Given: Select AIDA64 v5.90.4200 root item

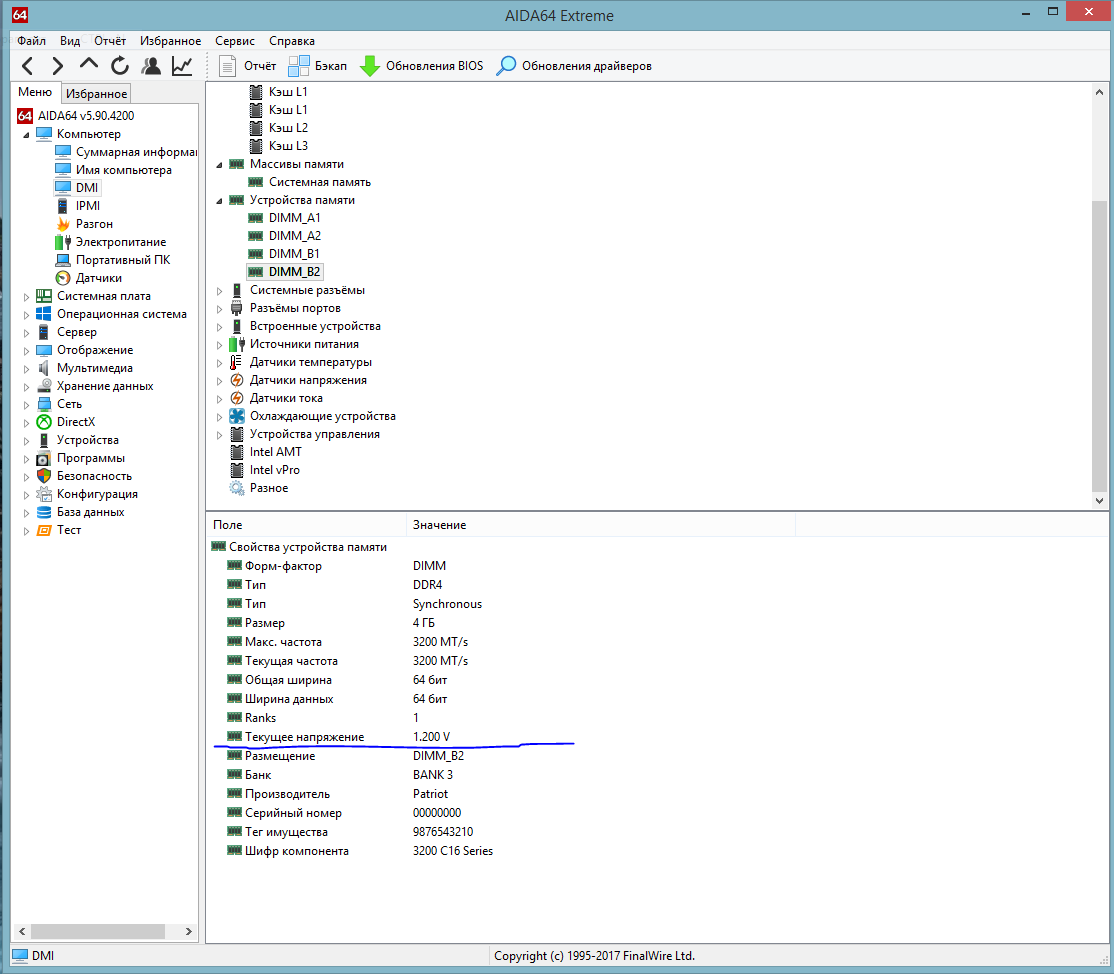Looking at the screenshot, I should pyautogui.click(x=75, y=116).
